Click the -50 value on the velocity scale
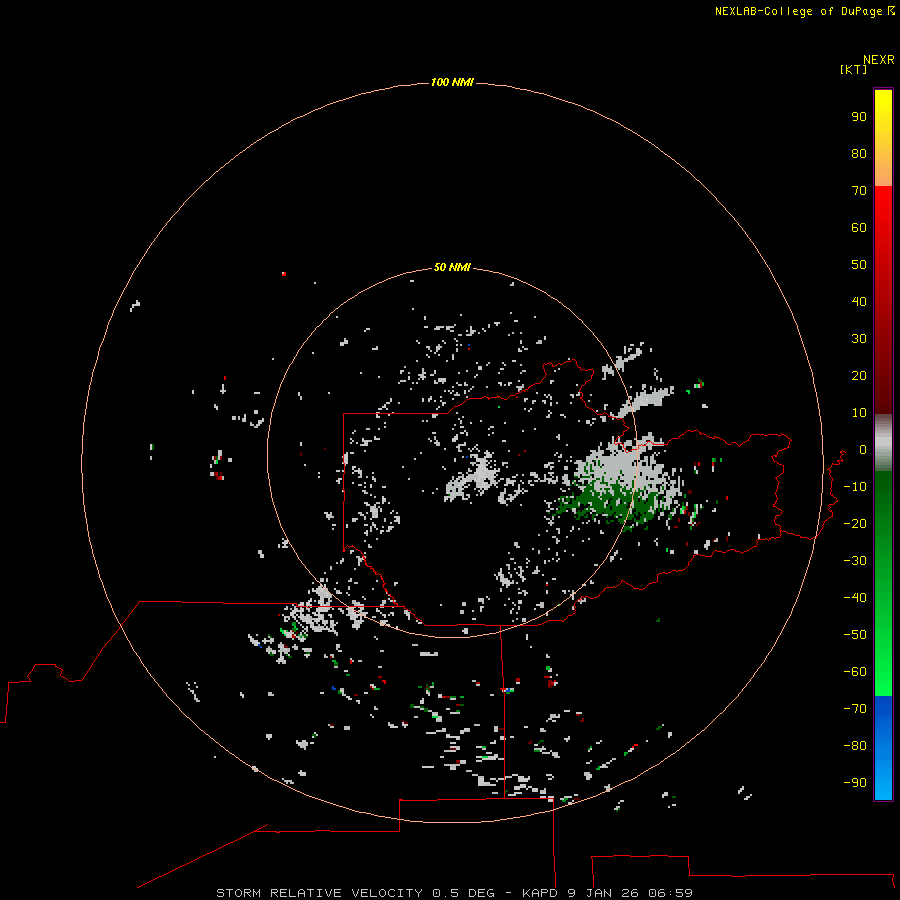900x900 pixels. (x=855, y=635)
